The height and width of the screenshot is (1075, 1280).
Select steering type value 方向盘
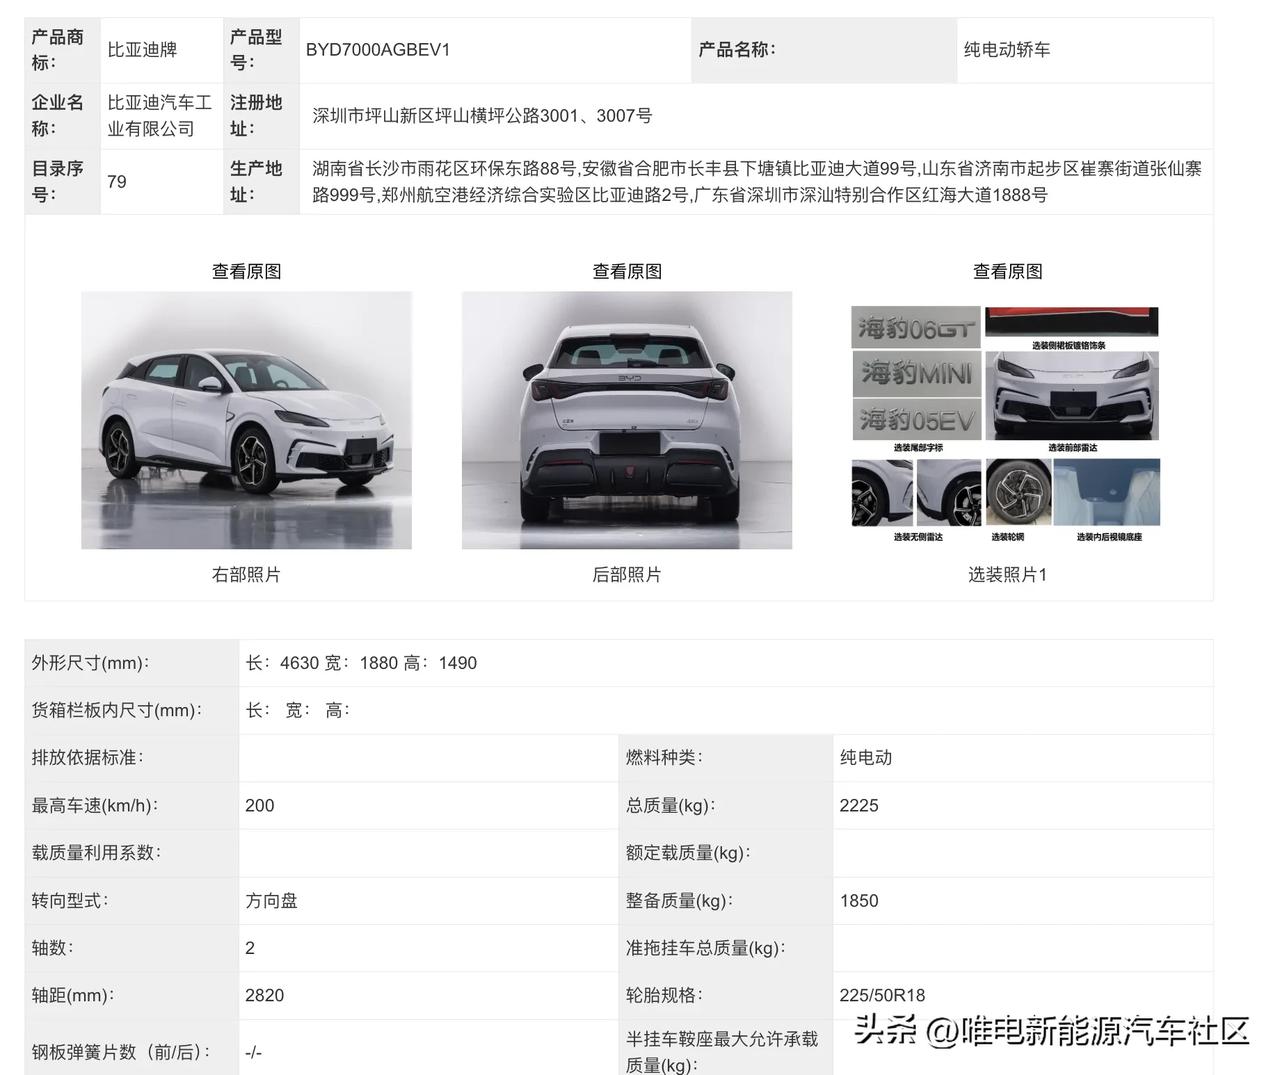click(271, 900)
